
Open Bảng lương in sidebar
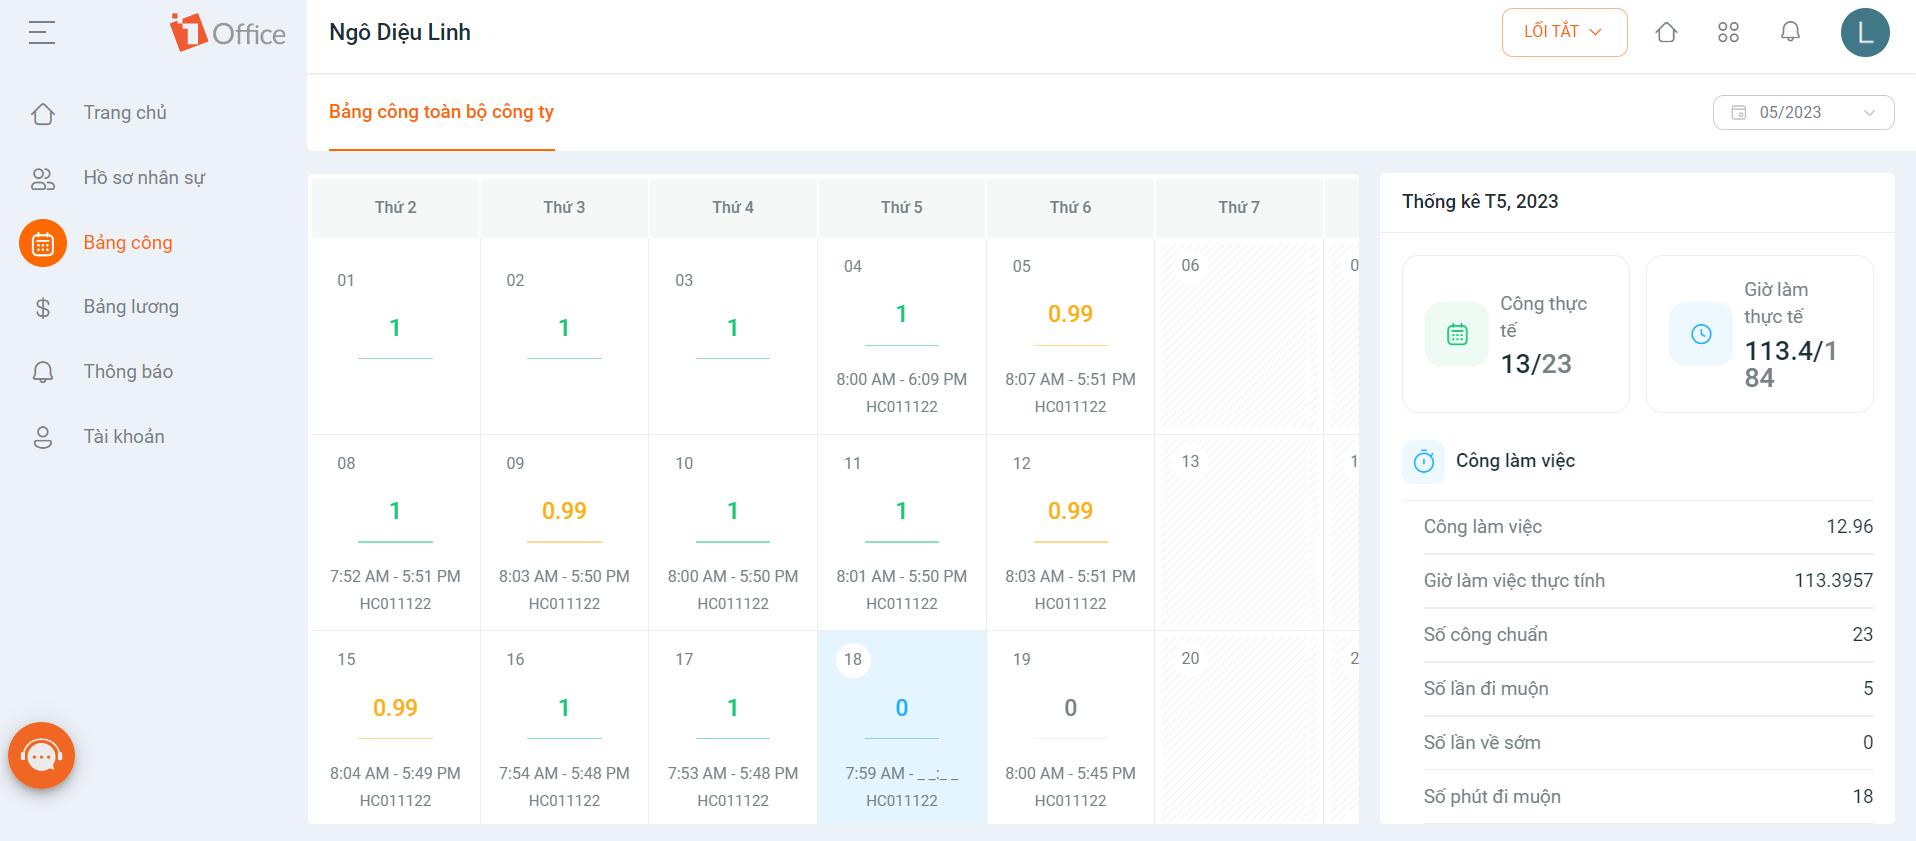point(131,307)
